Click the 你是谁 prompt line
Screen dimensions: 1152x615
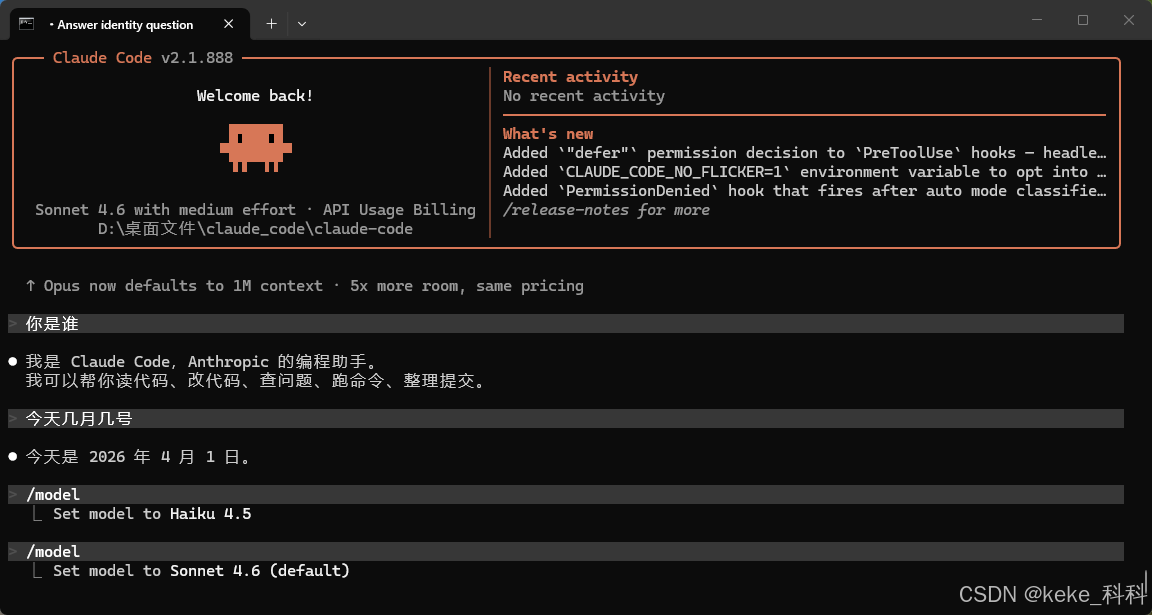click(x=566, y=323)
